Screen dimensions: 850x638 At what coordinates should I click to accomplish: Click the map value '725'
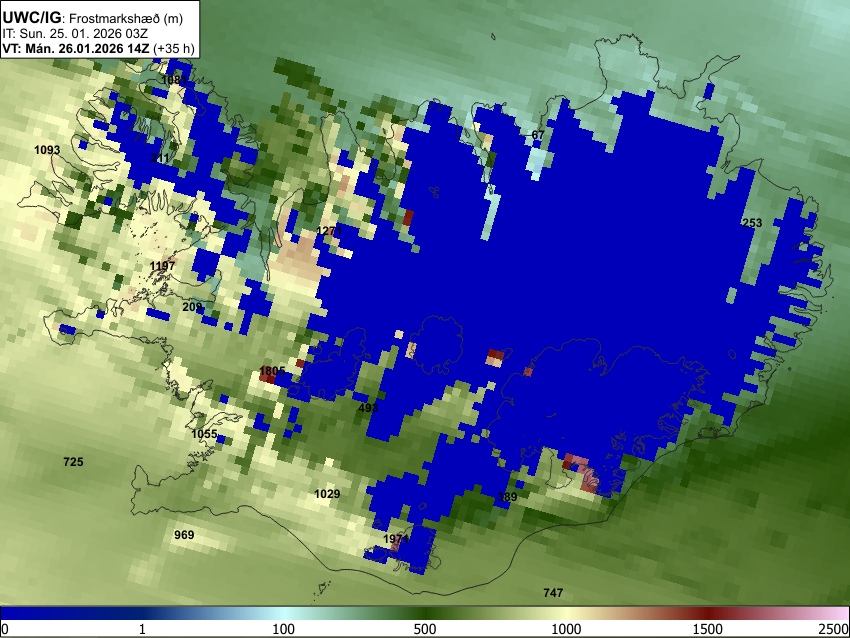pyautogui.click(x=73, y=462)
